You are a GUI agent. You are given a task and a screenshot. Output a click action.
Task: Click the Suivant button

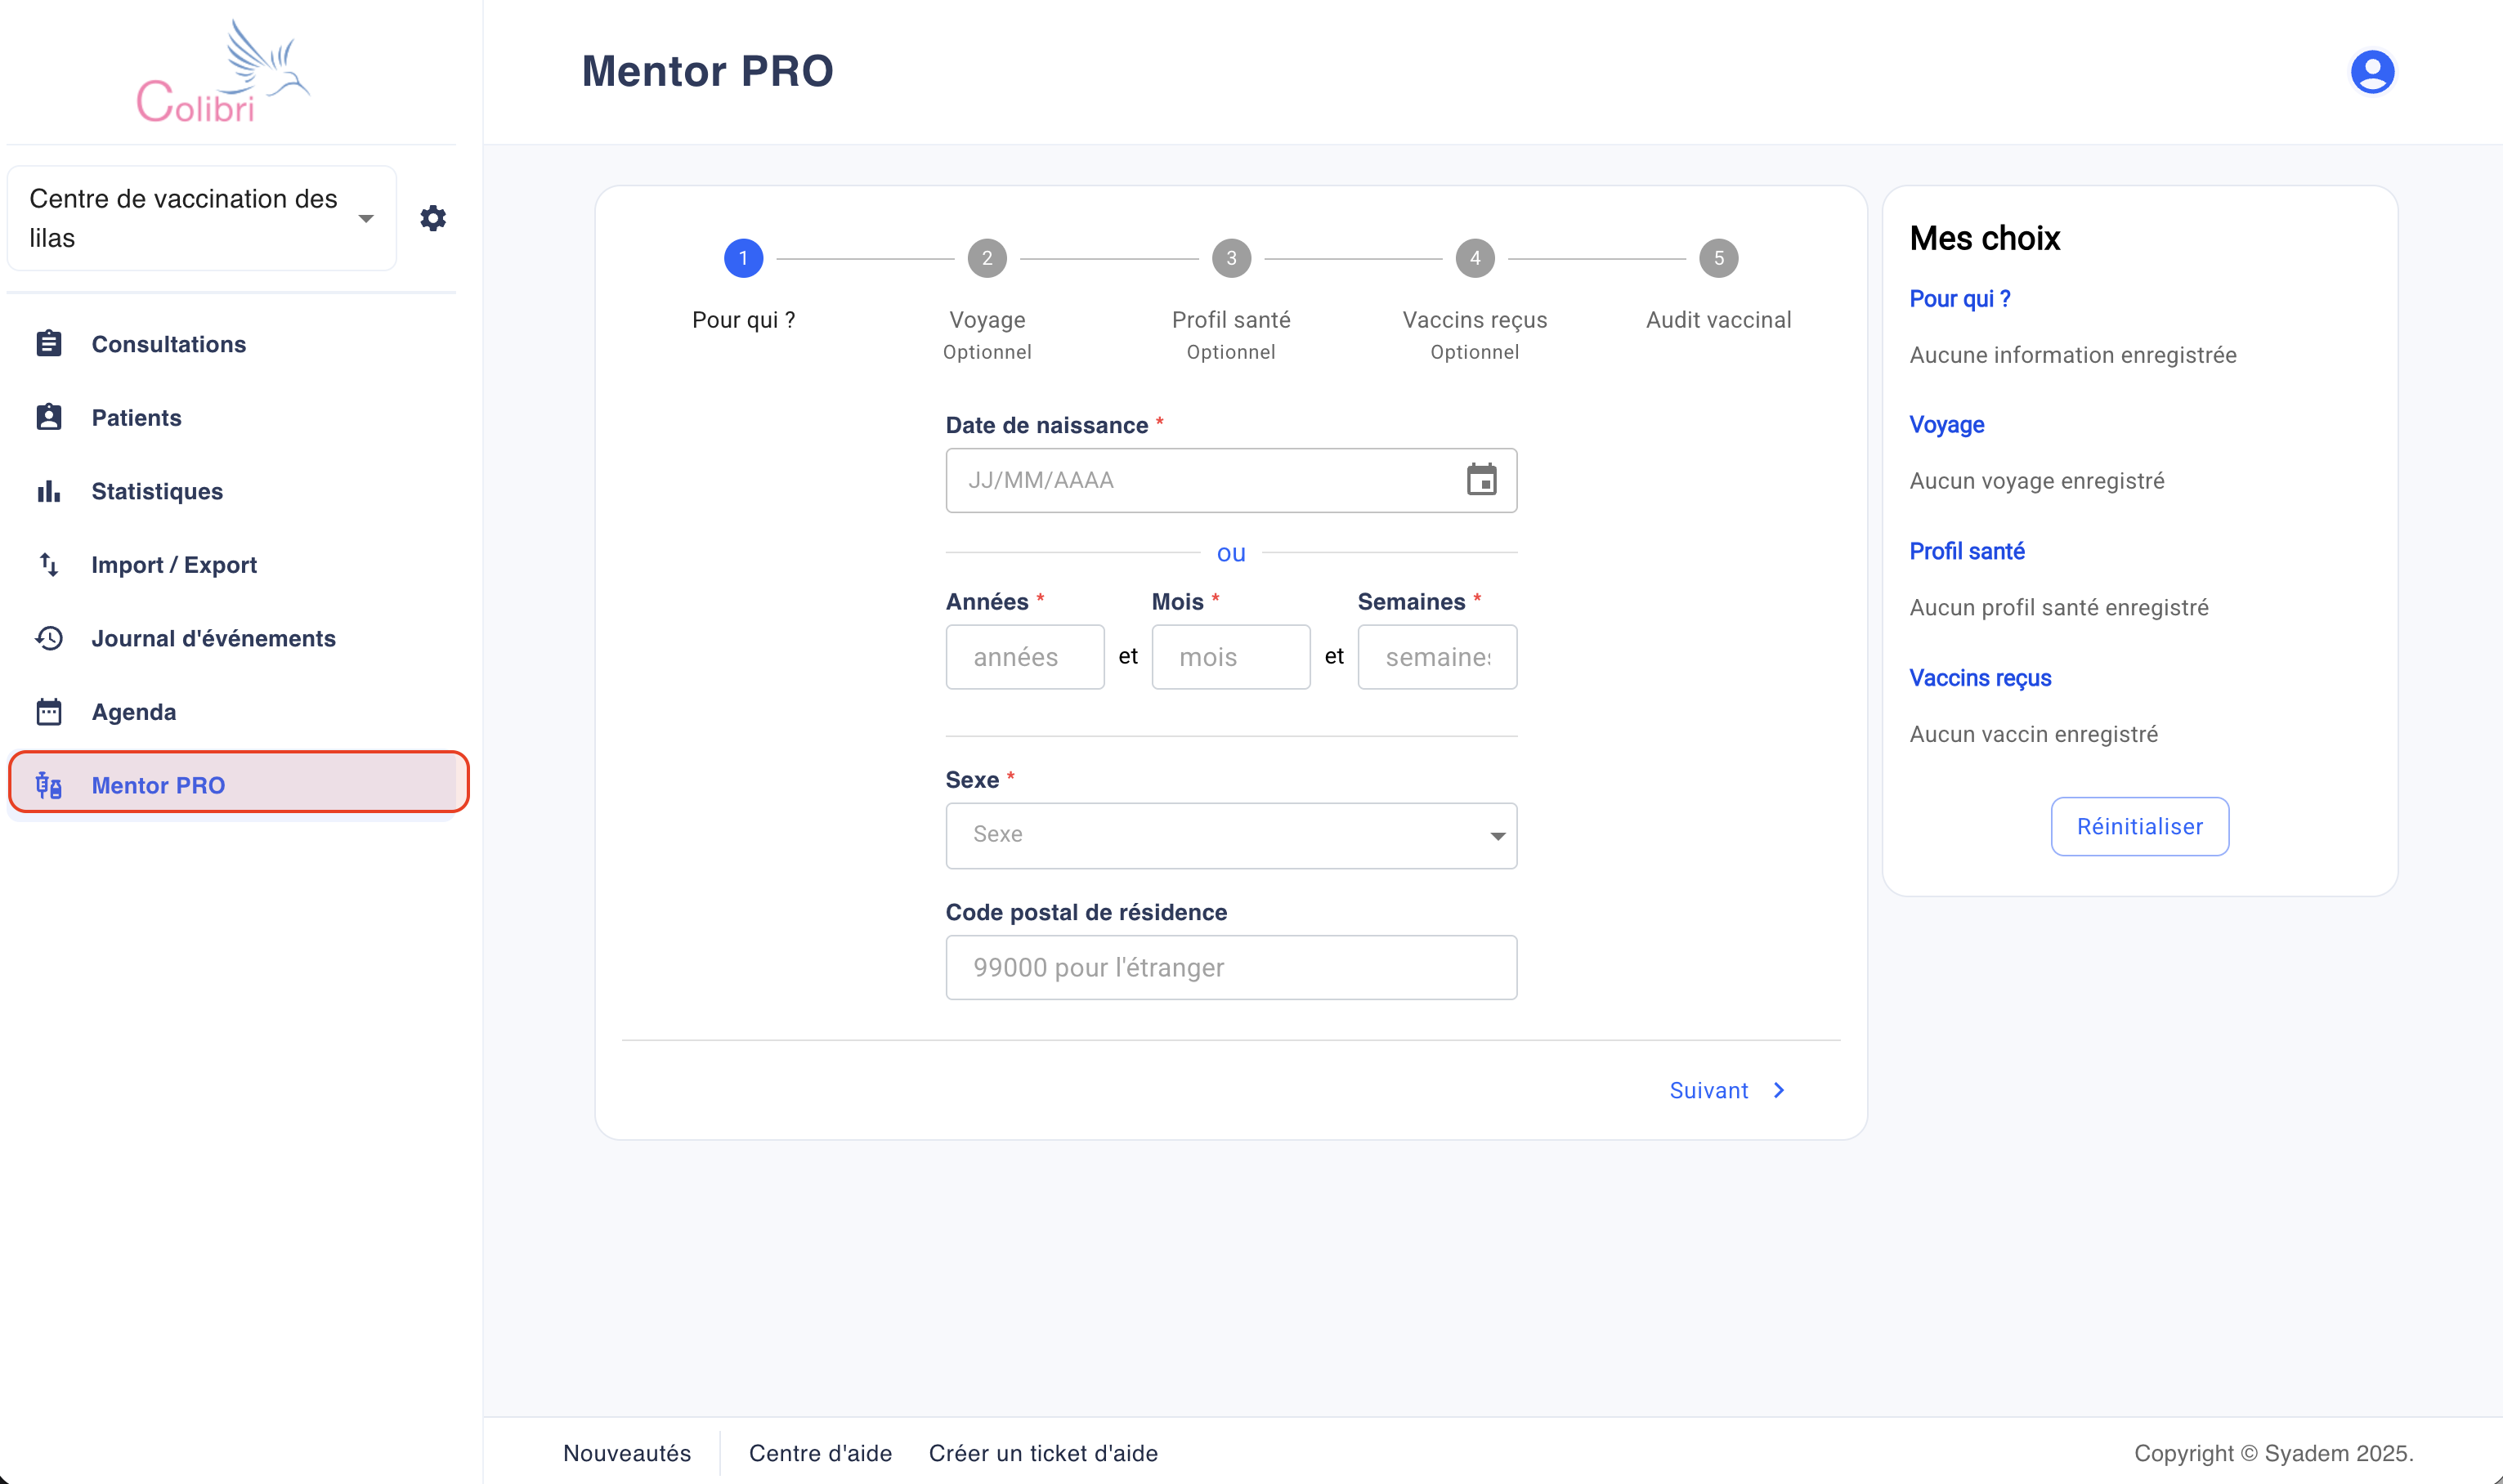pos(1727,1090)
